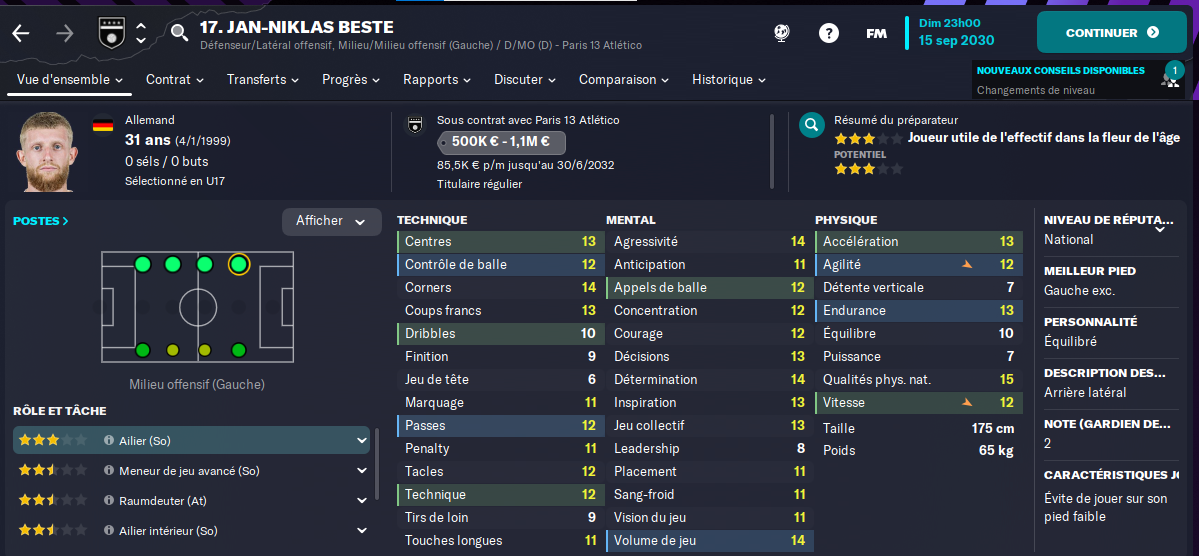Select the bottom-left green position dot on pitch
This screenshot has width=1199, height=556.
click(x=142, y=350)
